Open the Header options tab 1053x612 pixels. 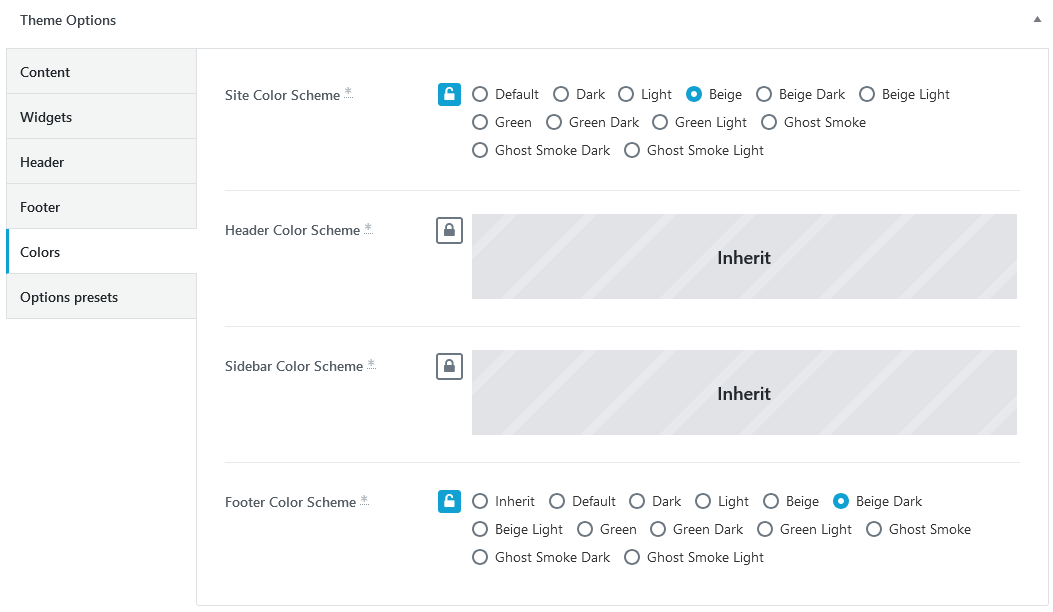pos(101,162)
